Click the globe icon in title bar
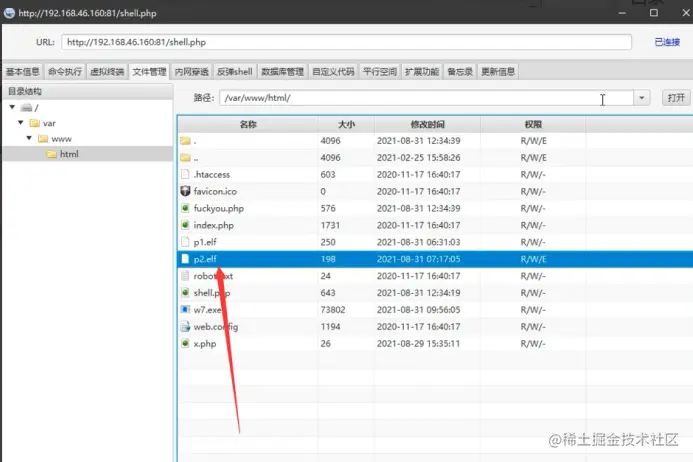The image size is (693, 462). coord(9,13)
